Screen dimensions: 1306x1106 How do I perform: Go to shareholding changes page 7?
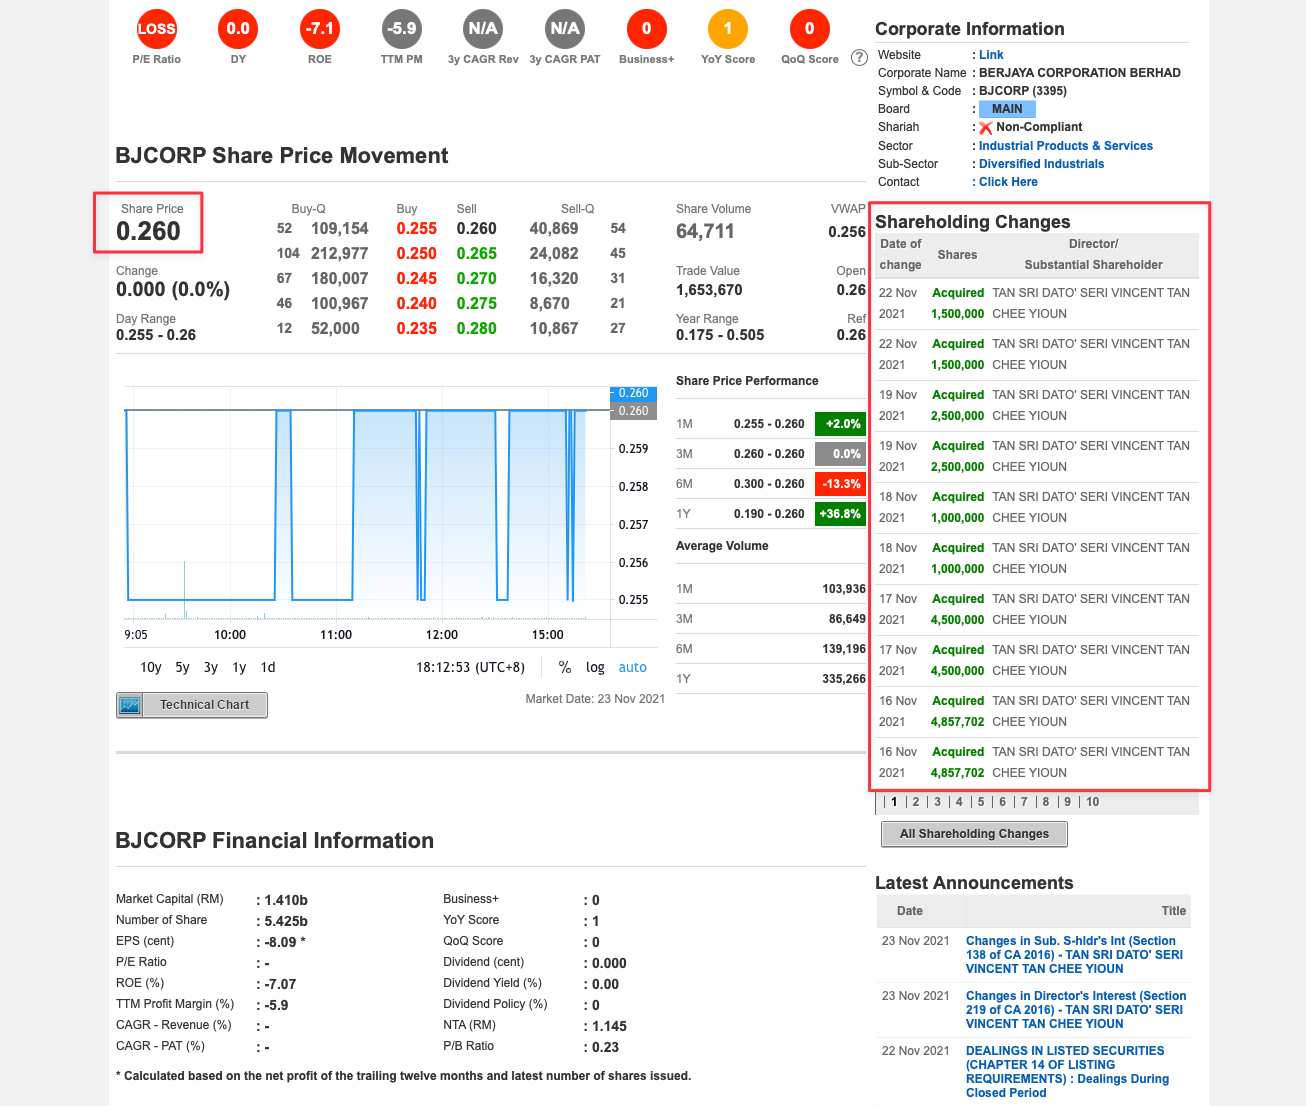[x=1024, y=802]
